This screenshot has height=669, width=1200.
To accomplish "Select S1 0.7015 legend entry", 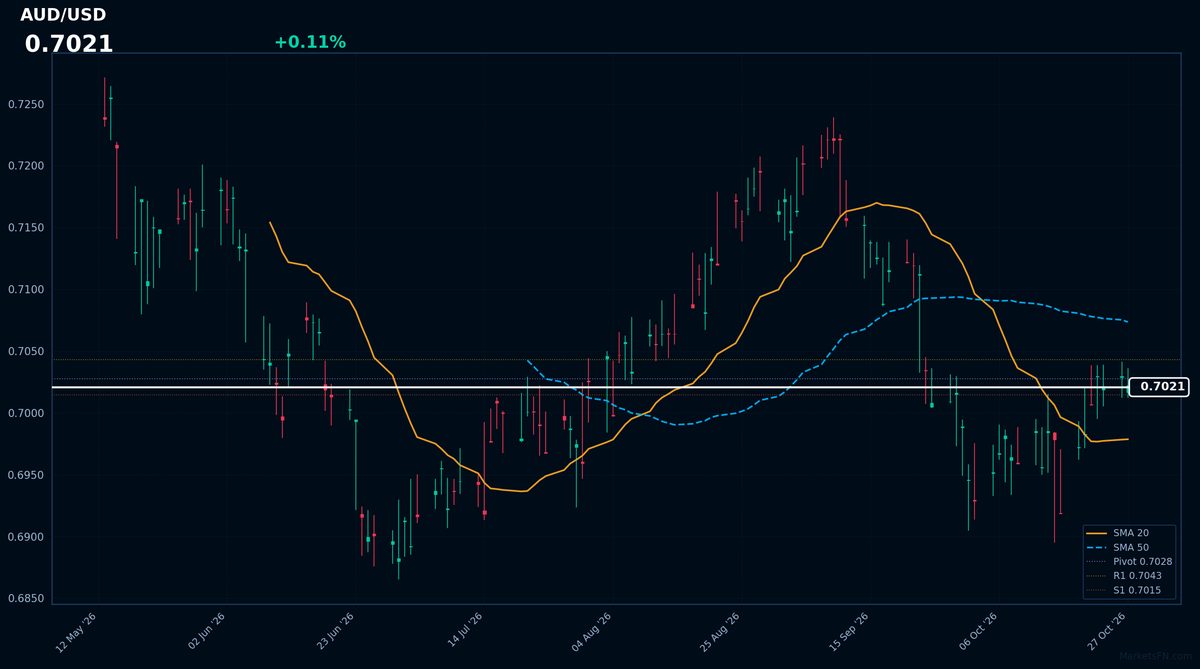I will [x=1124, y=590].
